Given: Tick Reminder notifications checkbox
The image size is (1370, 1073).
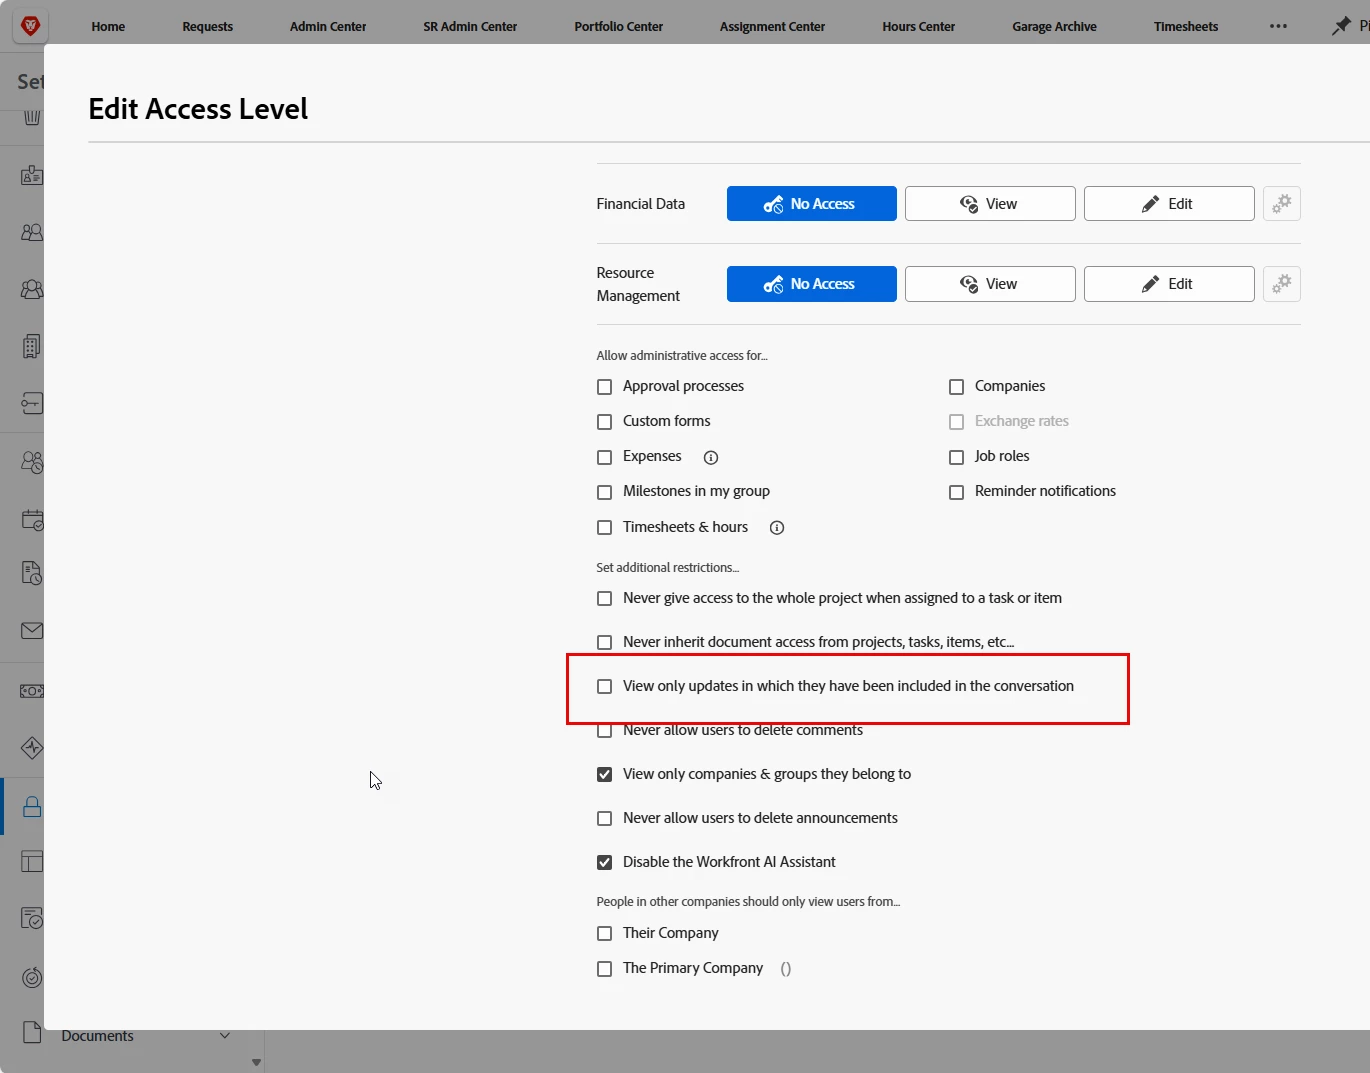Looking at the screenshot, I should tap(956, 492).
